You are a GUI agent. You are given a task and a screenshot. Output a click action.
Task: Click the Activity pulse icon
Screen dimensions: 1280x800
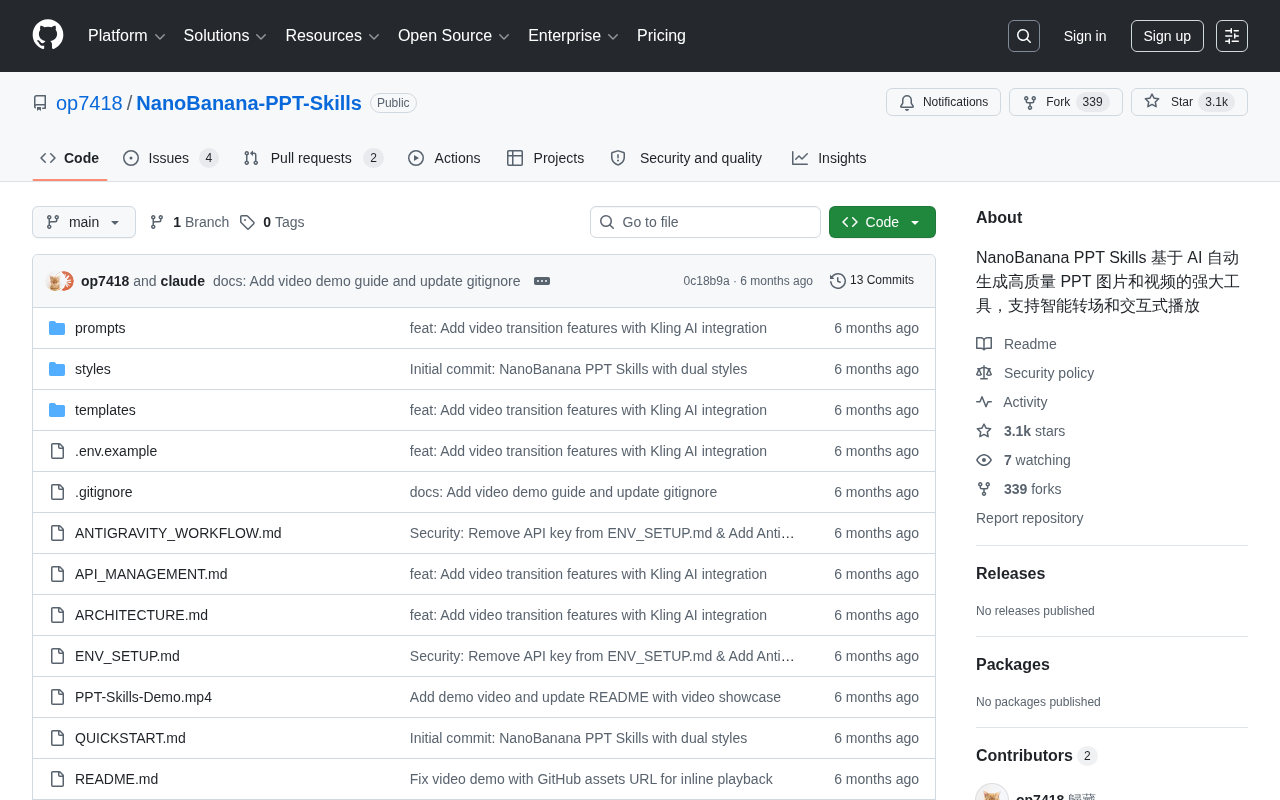(x=984, y=402)
